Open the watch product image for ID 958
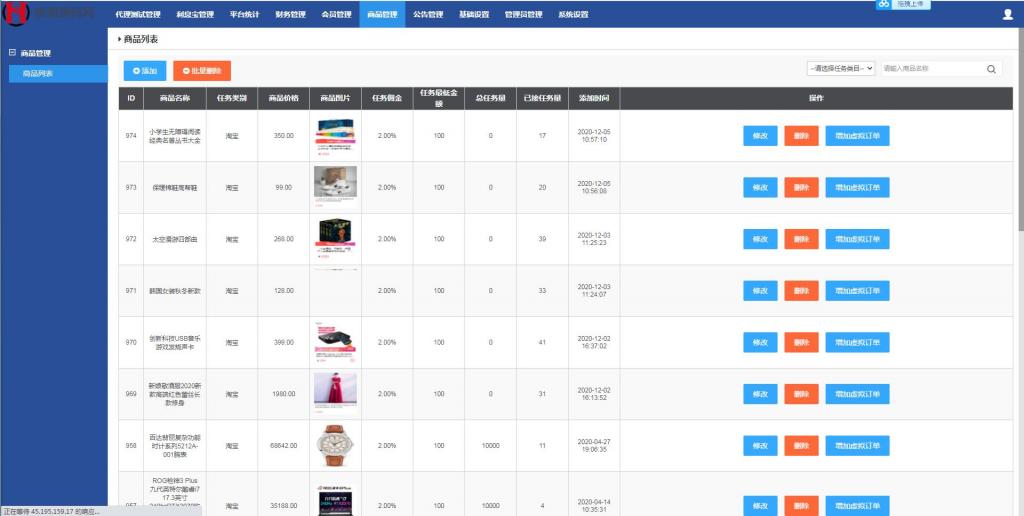 coord(335,445)
